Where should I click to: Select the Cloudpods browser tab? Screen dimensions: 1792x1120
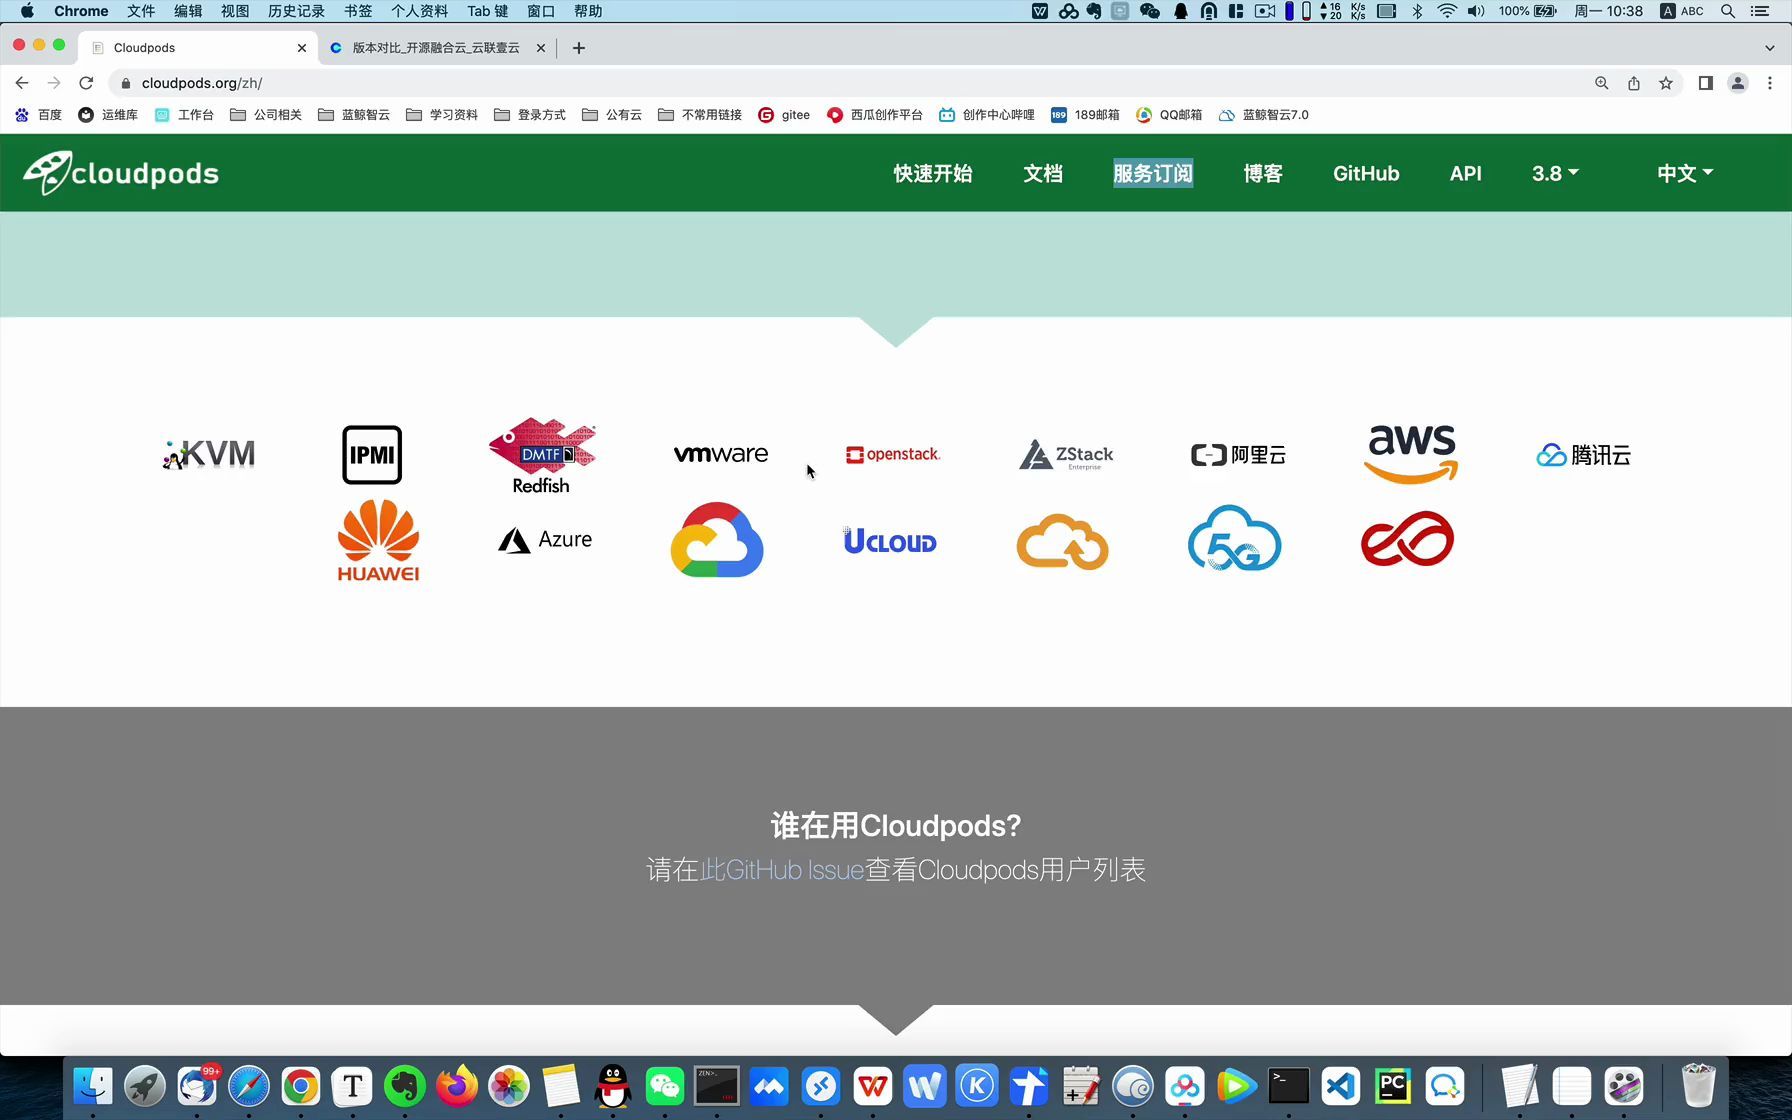pyautogui.click(x=198, y=48)
